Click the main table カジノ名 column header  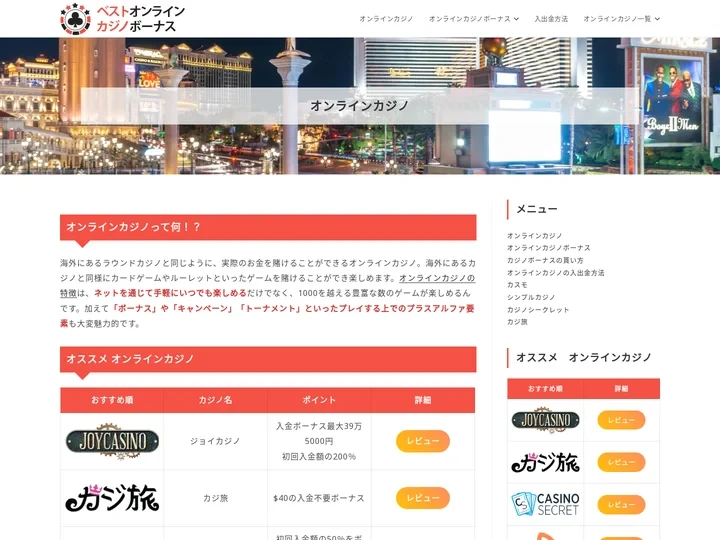pyautogui.click(x=215, y=400)
